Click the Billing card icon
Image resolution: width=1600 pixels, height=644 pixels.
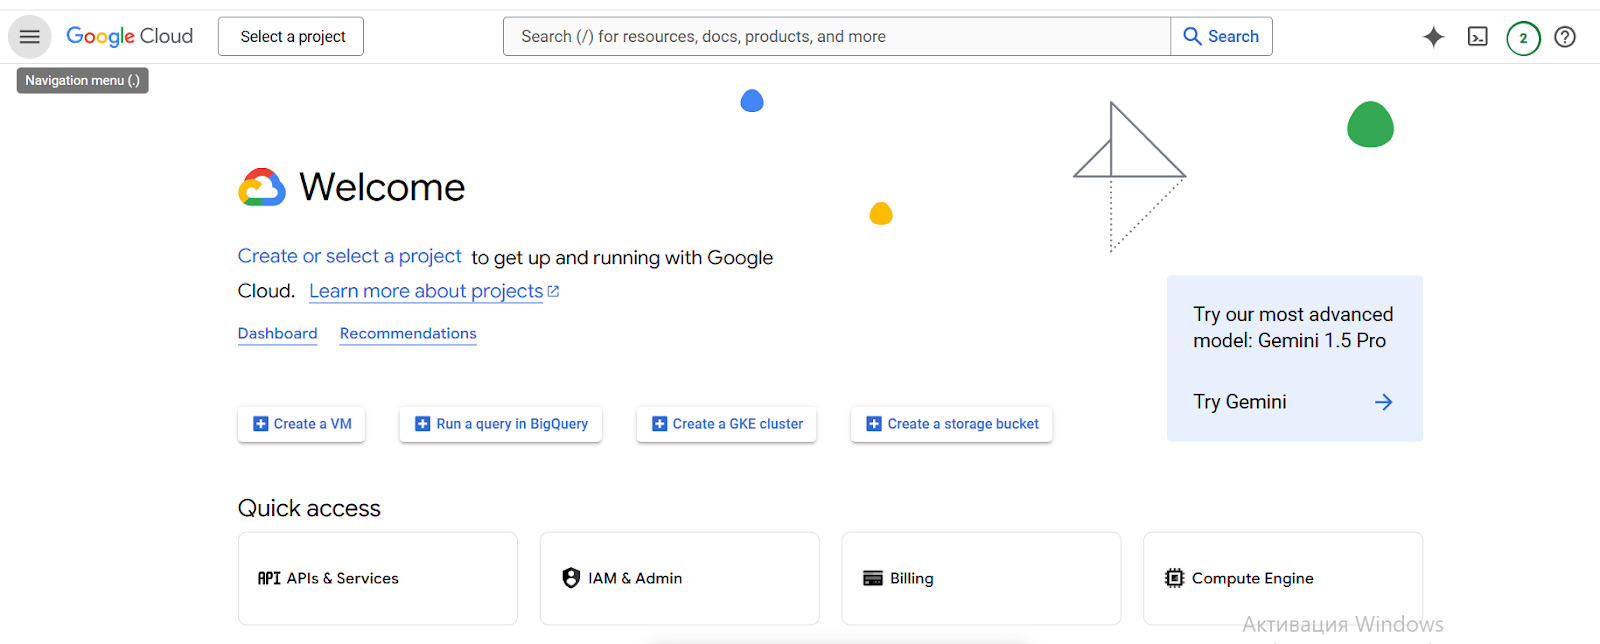tap(873, 578)
